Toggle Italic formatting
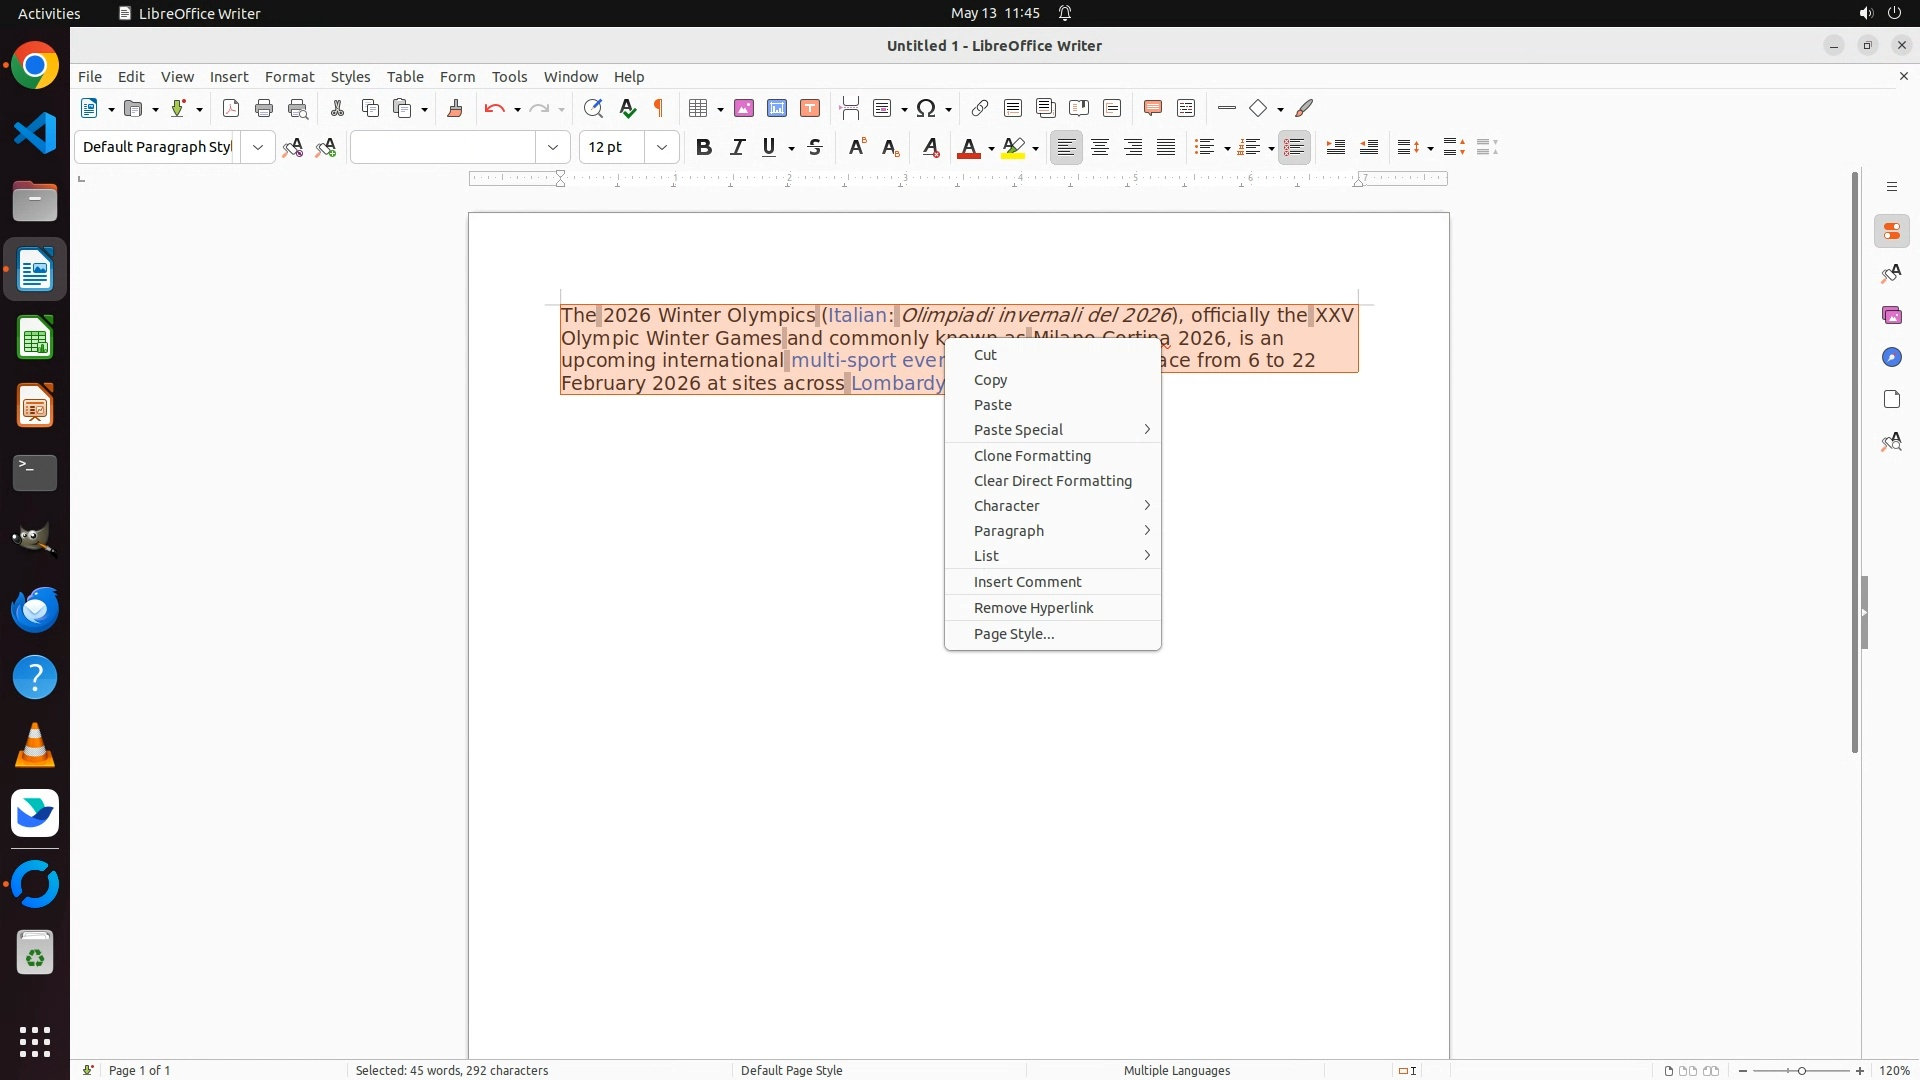Screen dimensions: 1920x1080 [x=738, y=147]
